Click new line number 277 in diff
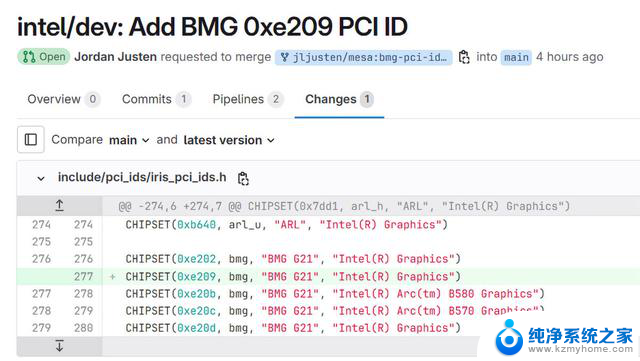This screenshot has height=361, width=640. coord(84,276)
